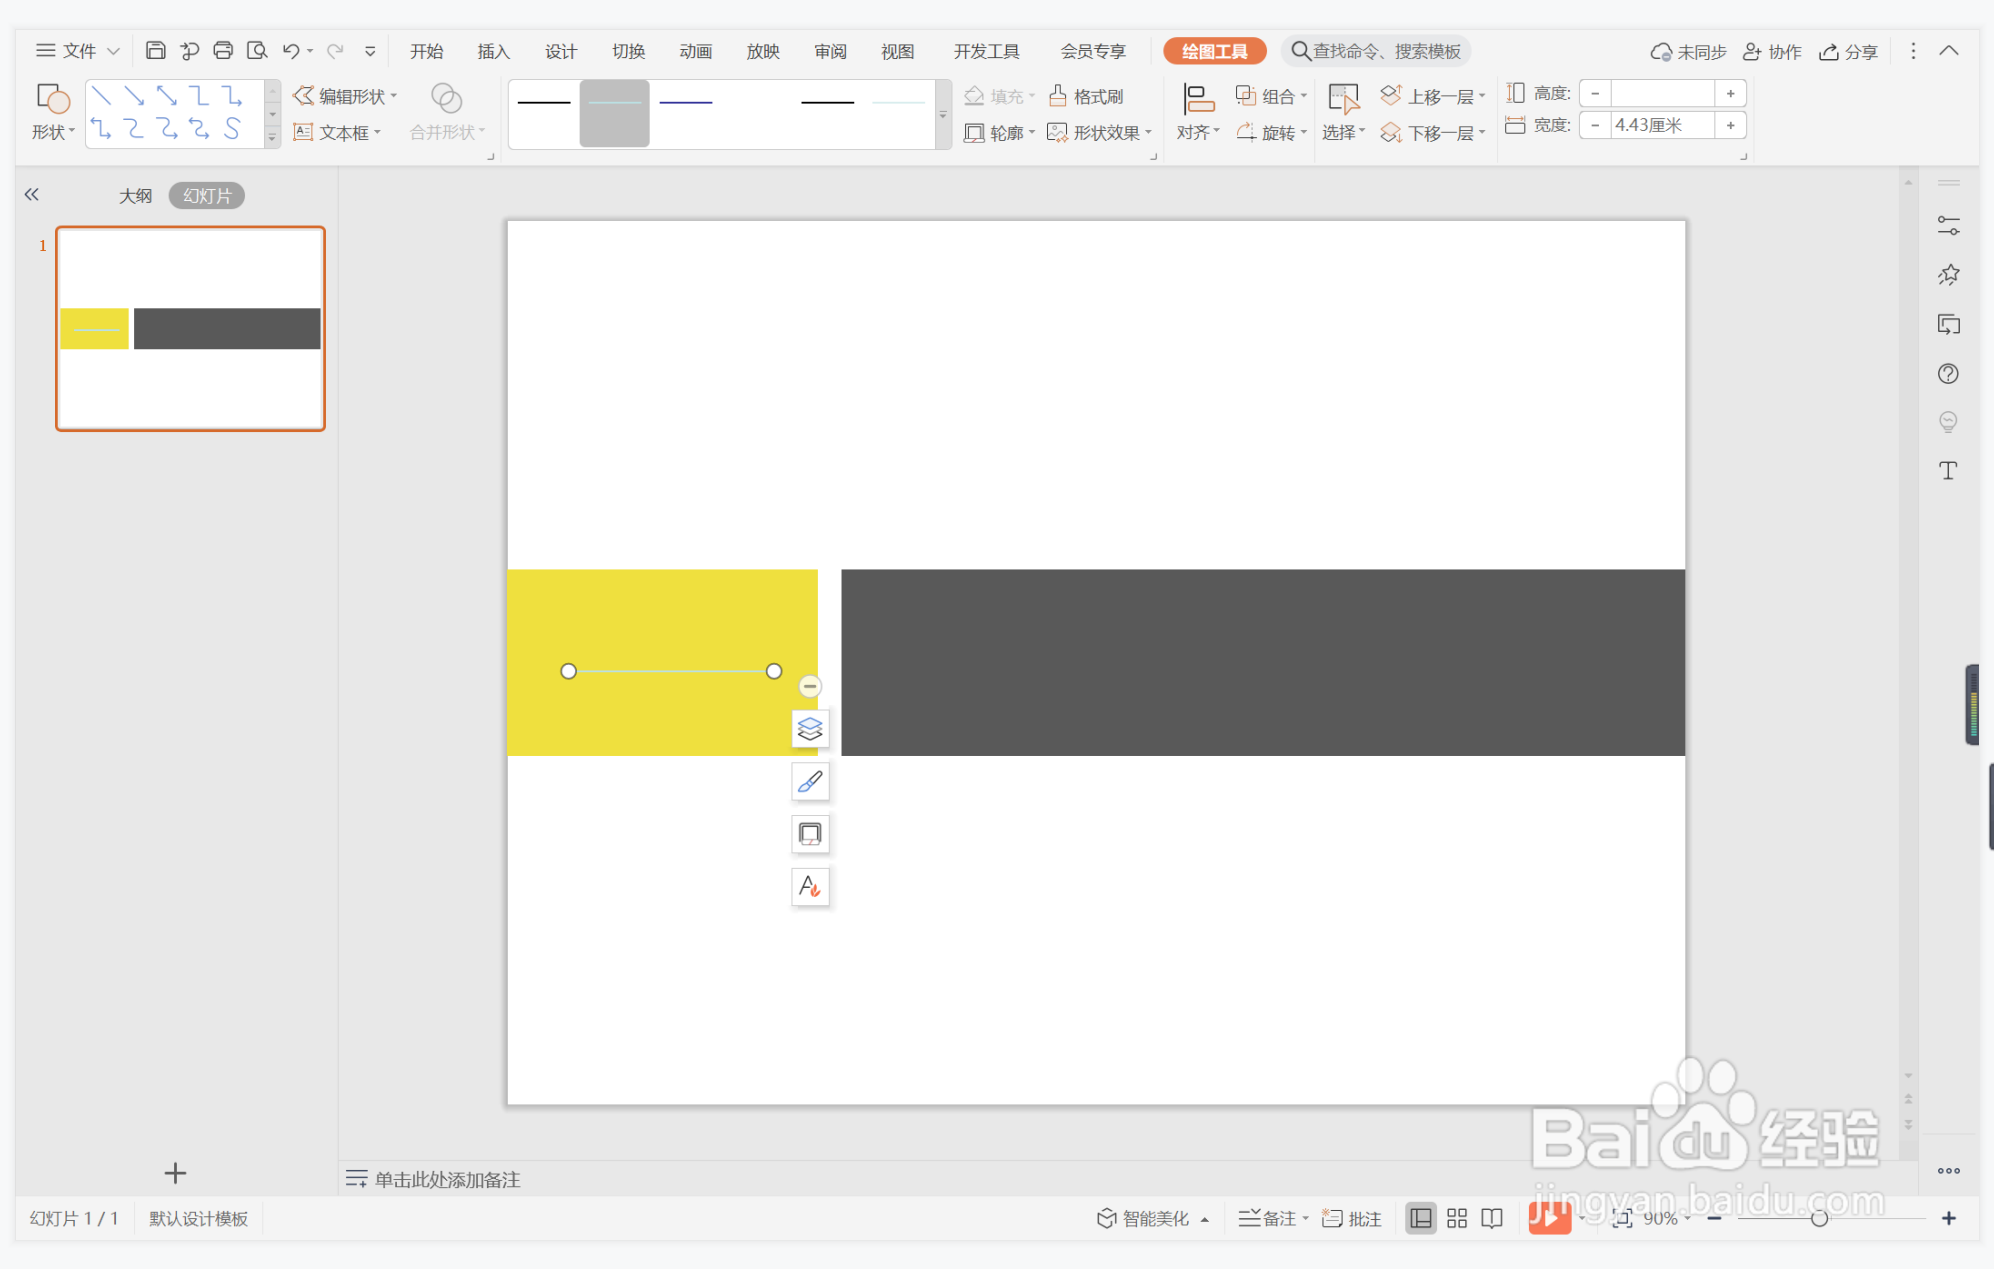Click the floating layers icon beside the shape
Viewport: 1994px width, 1269px height.
click(x=810, y=728)
